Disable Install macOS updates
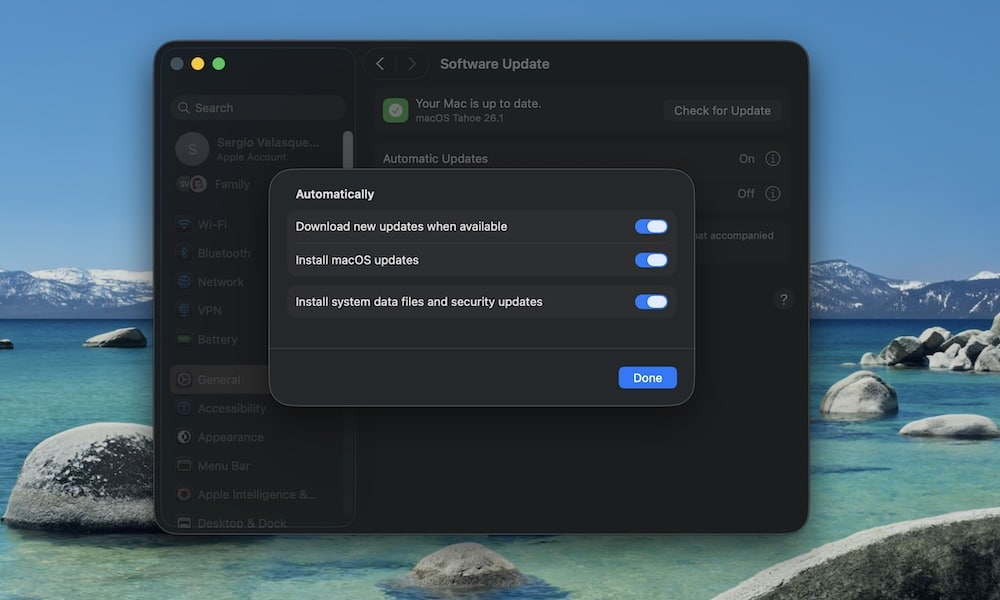Screen dimensions: 1000x600 651,260
